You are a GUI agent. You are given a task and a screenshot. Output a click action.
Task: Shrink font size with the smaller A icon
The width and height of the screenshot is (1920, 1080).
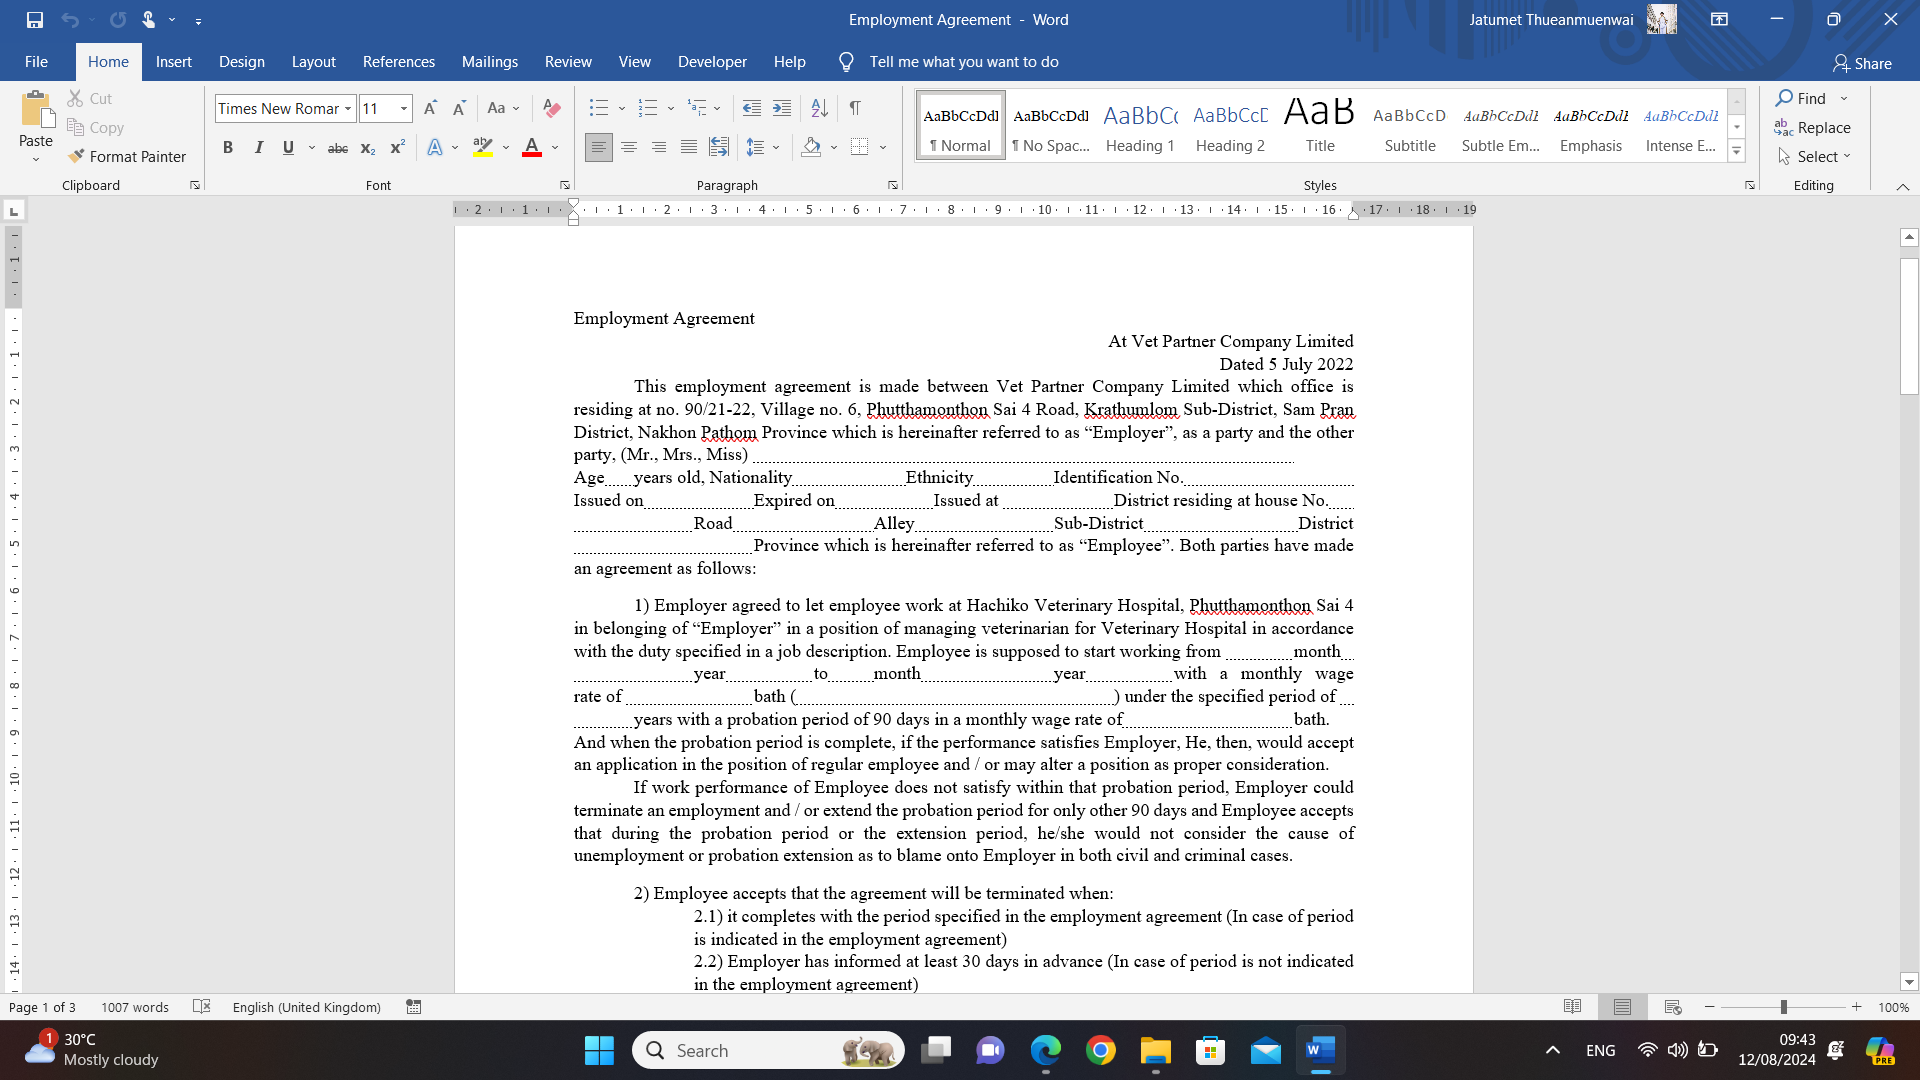[x=459, y=108]
